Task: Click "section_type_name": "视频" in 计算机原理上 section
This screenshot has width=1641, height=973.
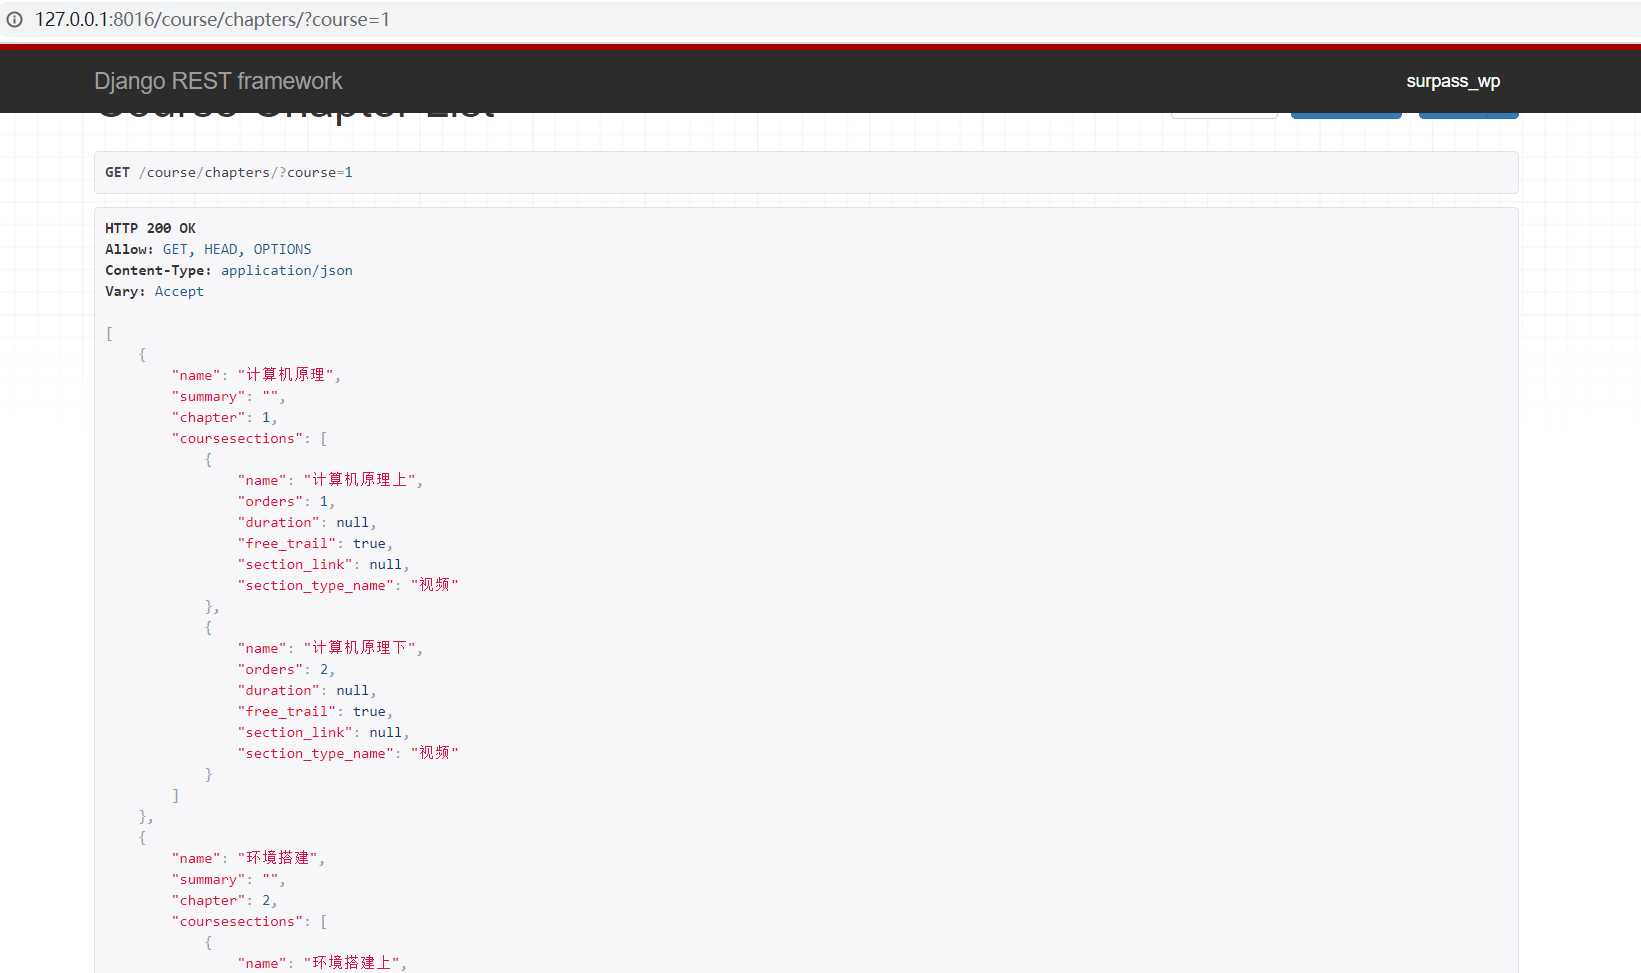Action: tap(348, 585)
